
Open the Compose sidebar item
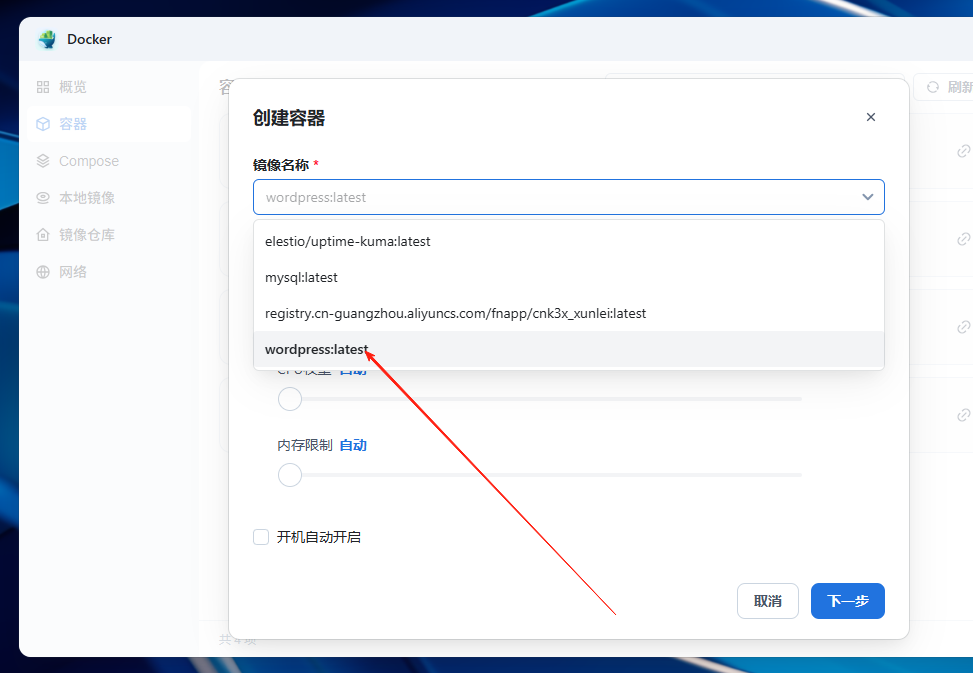pos(108,161)
